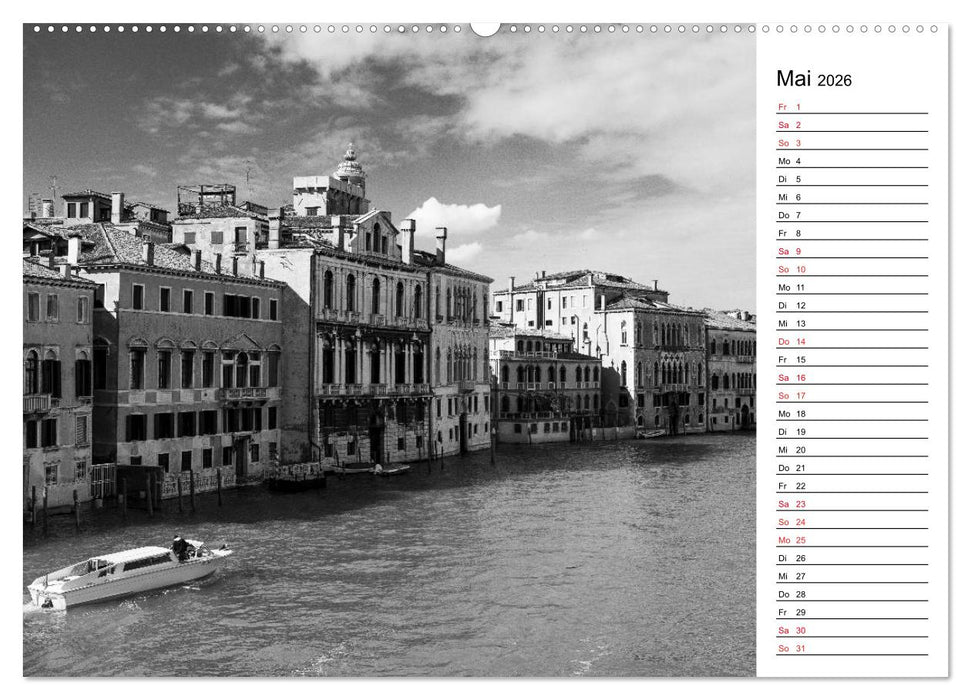Viewport: 971px width, 700px height.
Task: Select the Sa 2 date row
Action: click(788, 125)
